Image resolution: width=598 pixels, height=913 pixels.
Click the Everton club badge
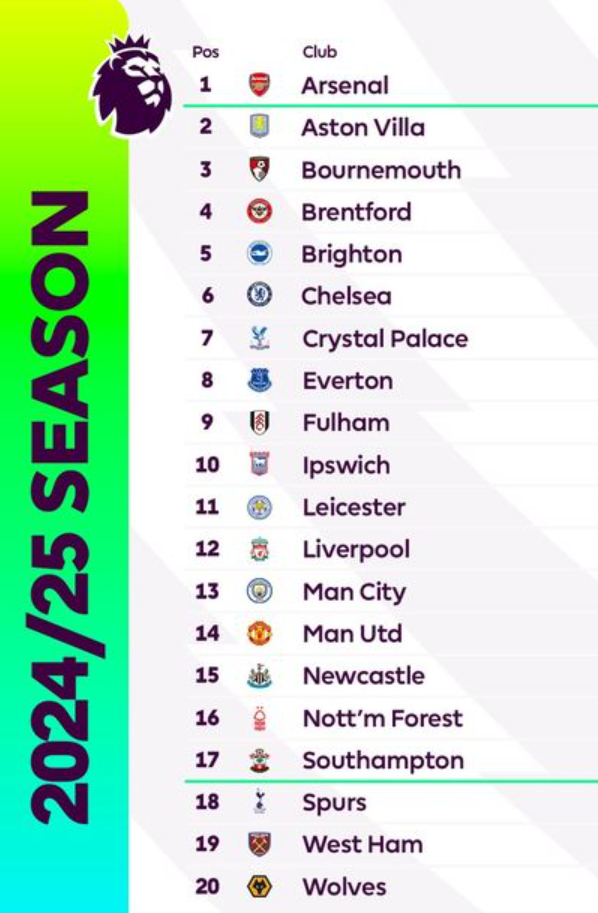click(259, 380)
